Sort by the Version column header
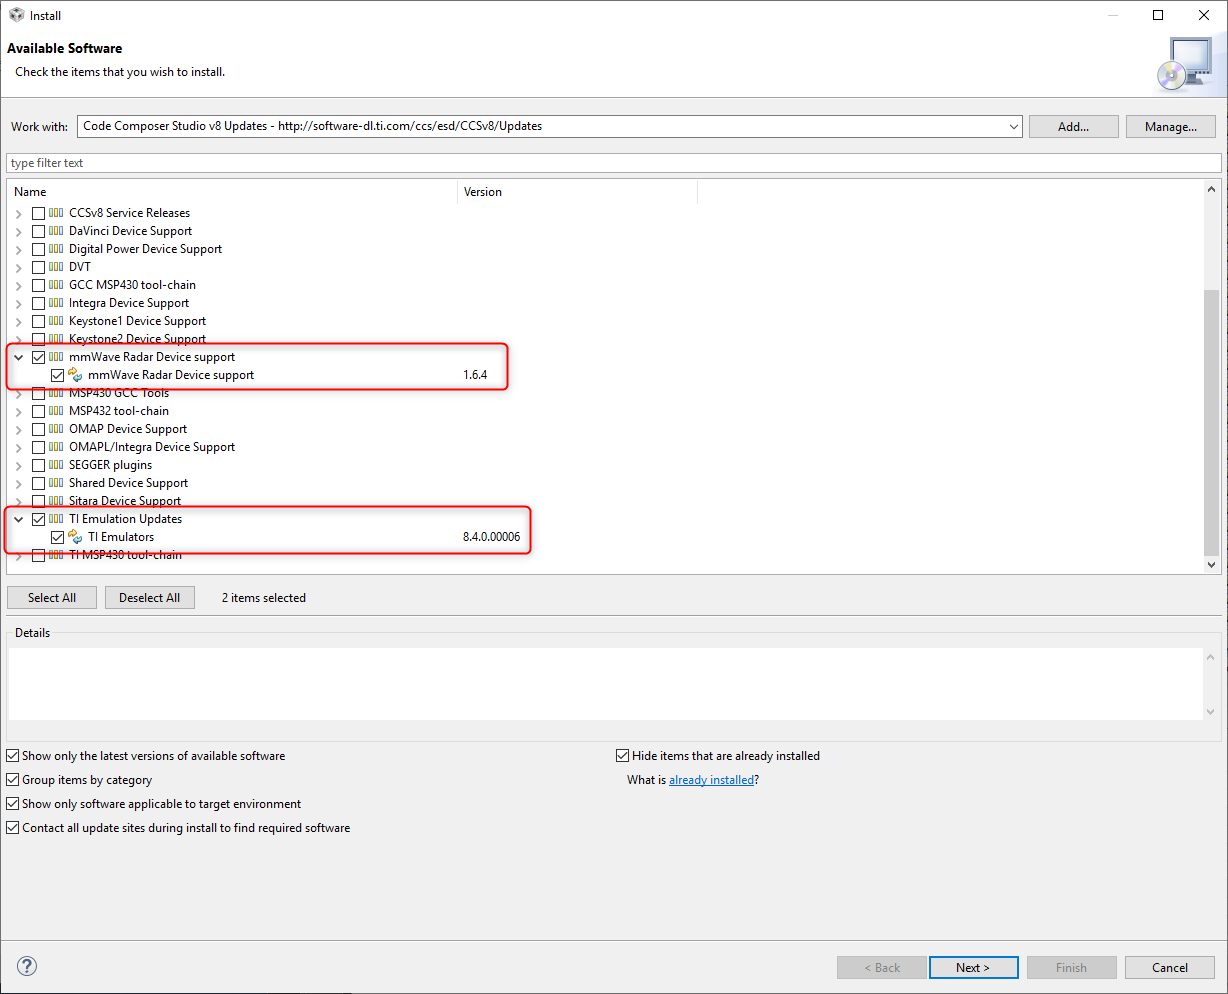 tap(577, 192)
